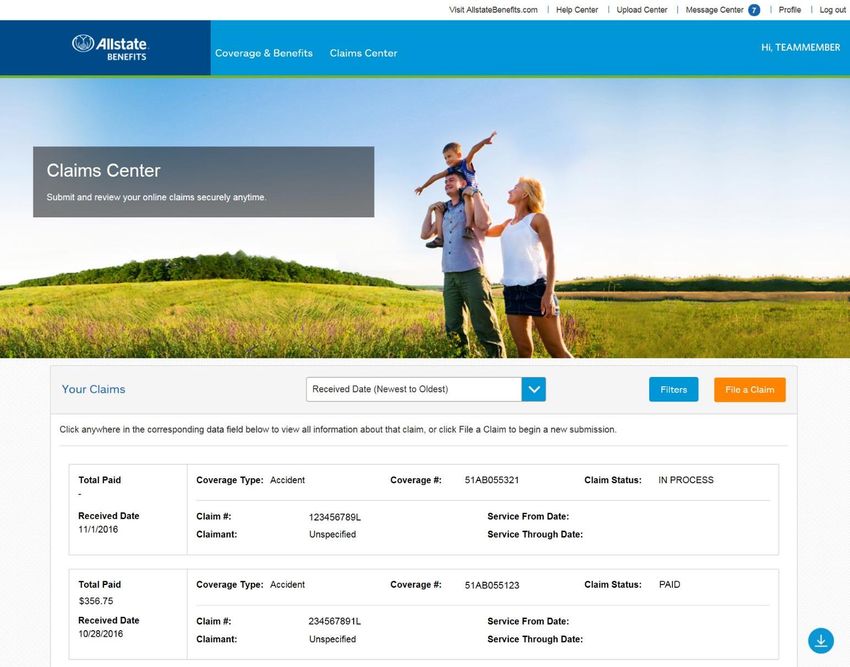The image size is (850, 667).
Task: Select claim number 234567891L
Action: click(x=334, y=621)
